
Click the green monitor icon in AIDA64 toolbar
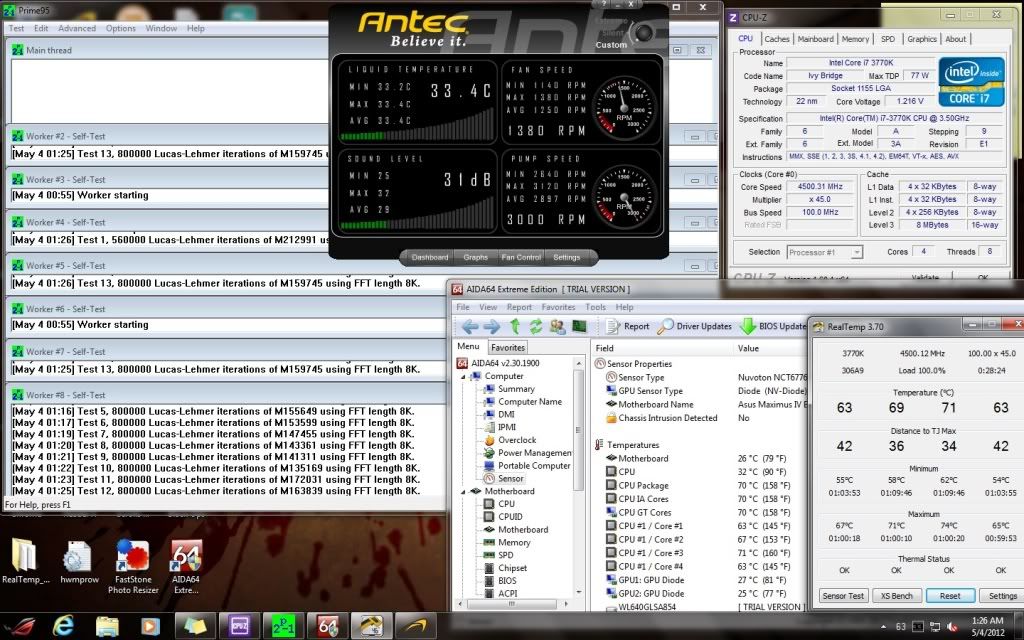coord(579,326)
